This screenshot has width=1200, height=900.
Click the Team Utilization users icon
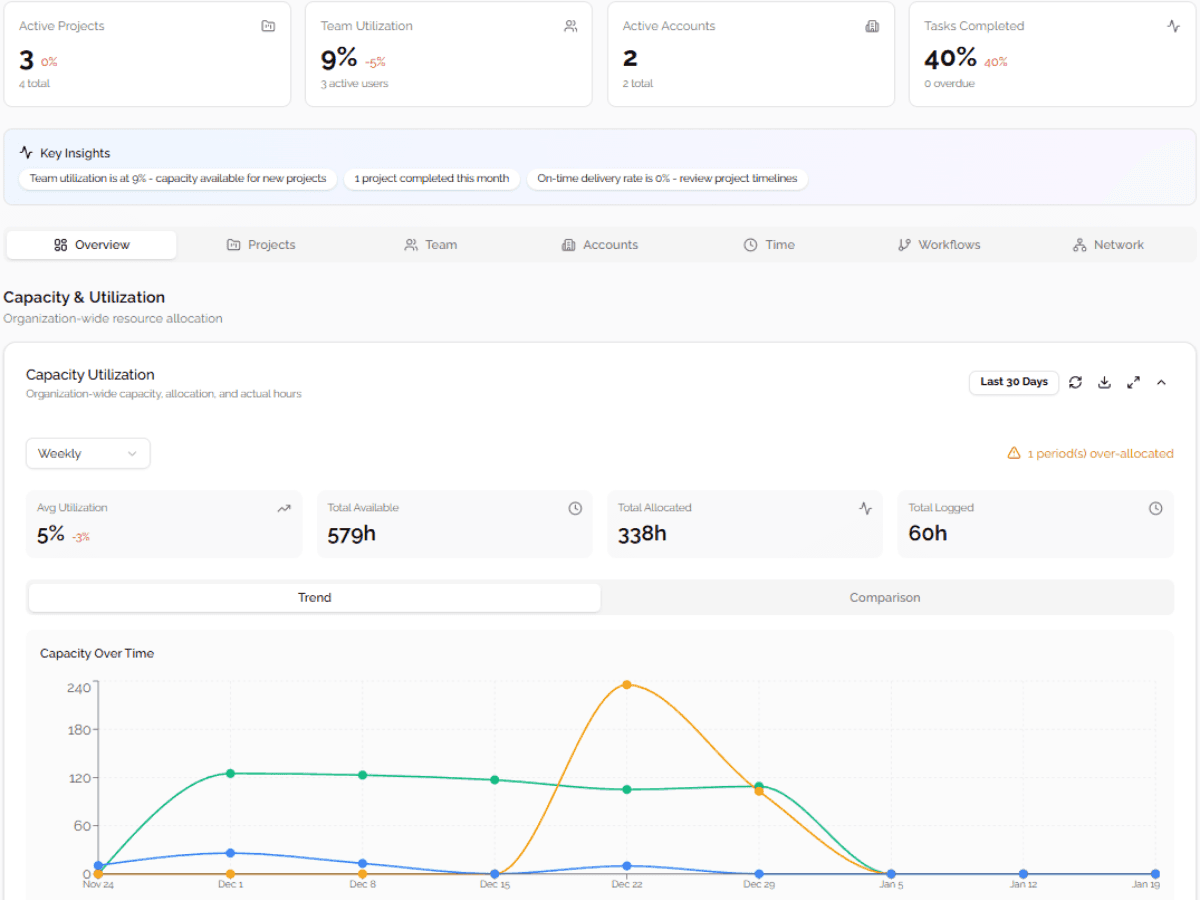point(570,26)
